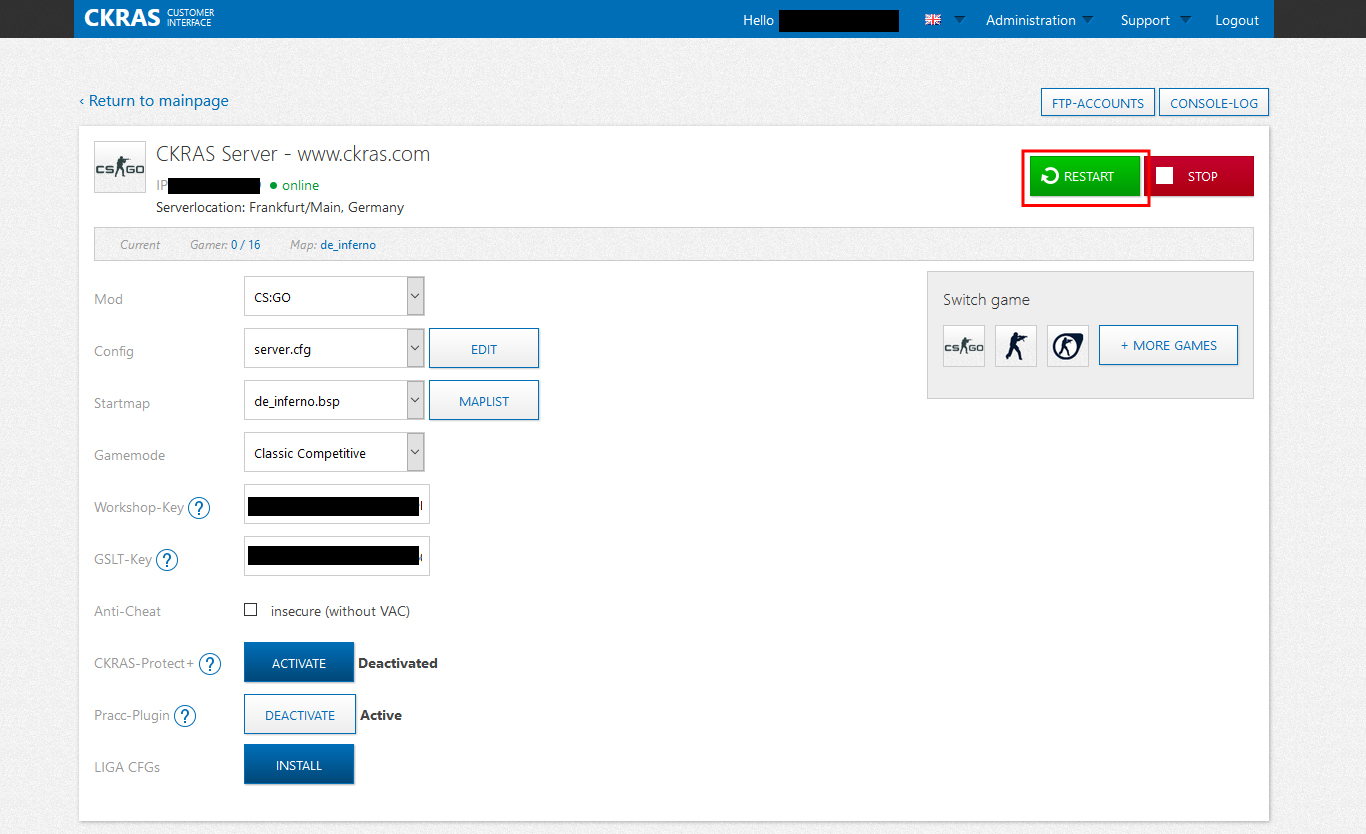Click the CKRAS logo in header
The width and height of the screenshot is (1366, 834).
coord(150,17)
